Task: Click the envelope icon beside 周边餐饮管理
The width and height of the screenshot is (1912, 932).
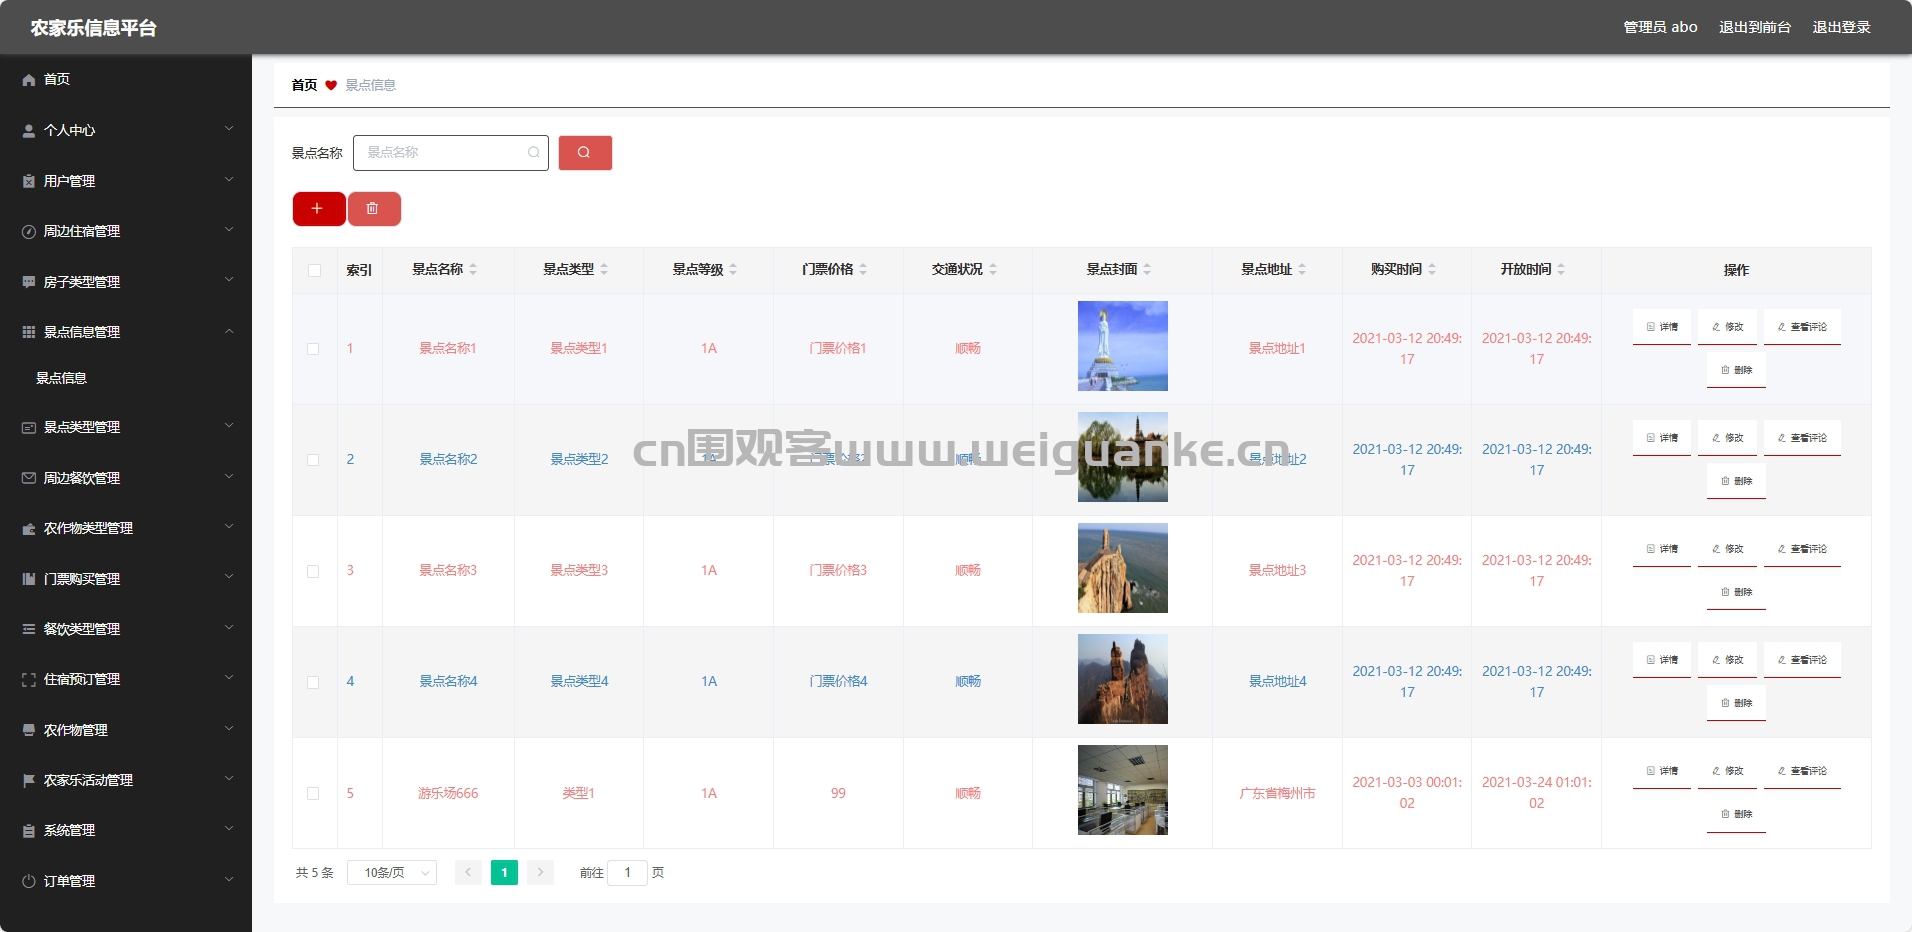Action: 29,478
